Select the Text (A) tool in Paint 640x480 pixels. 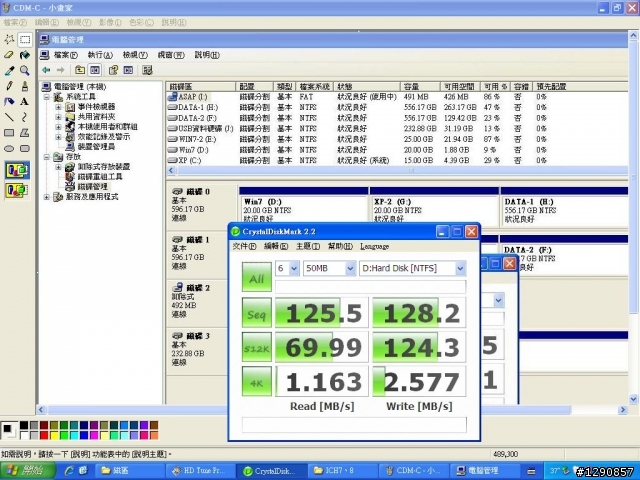(25, 102)
